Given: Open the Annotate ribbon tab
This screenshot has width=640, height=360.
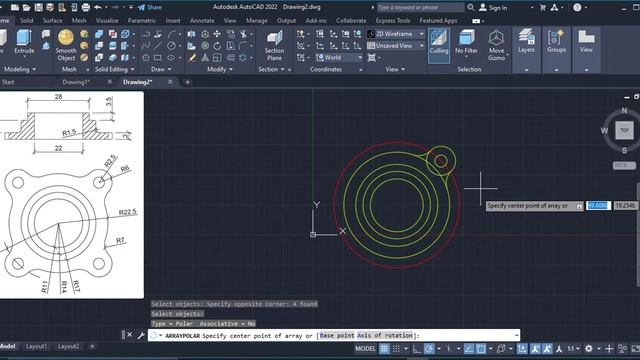Looking at the screenshot, I should click(x=202, y=20).
